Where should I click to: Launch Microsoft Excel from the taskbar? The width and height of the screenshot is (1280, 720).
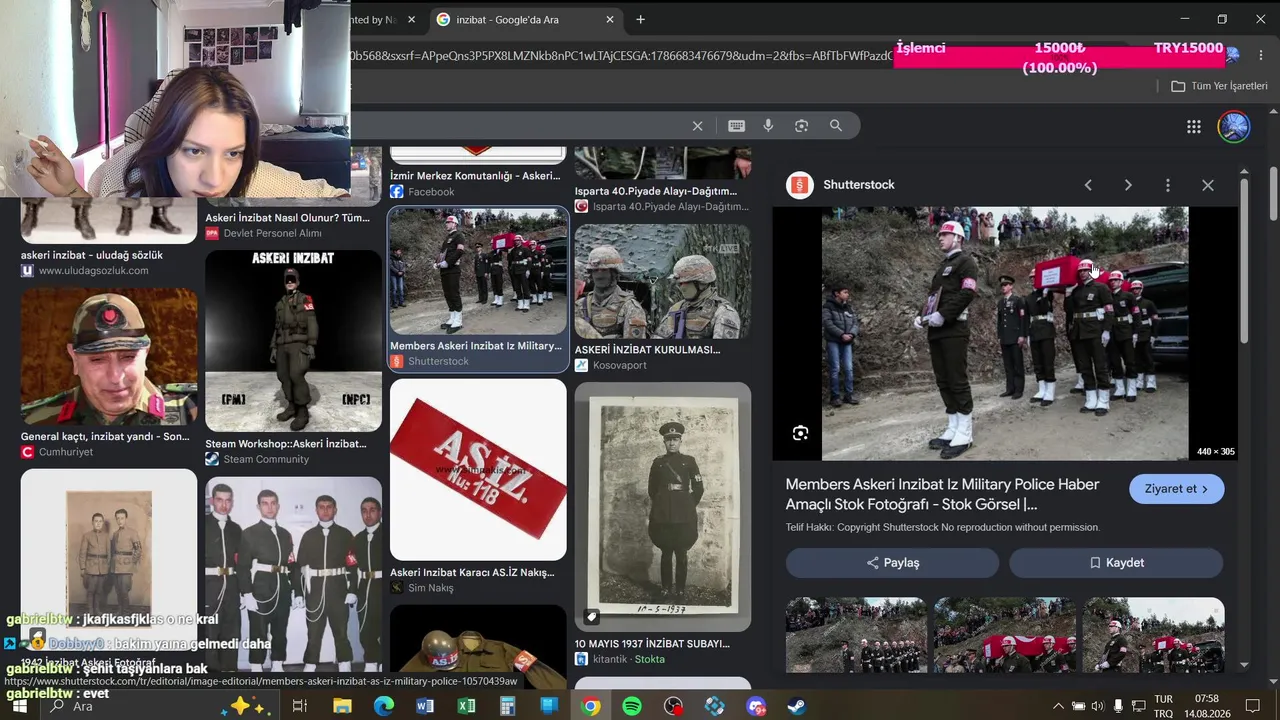(466, 706)
